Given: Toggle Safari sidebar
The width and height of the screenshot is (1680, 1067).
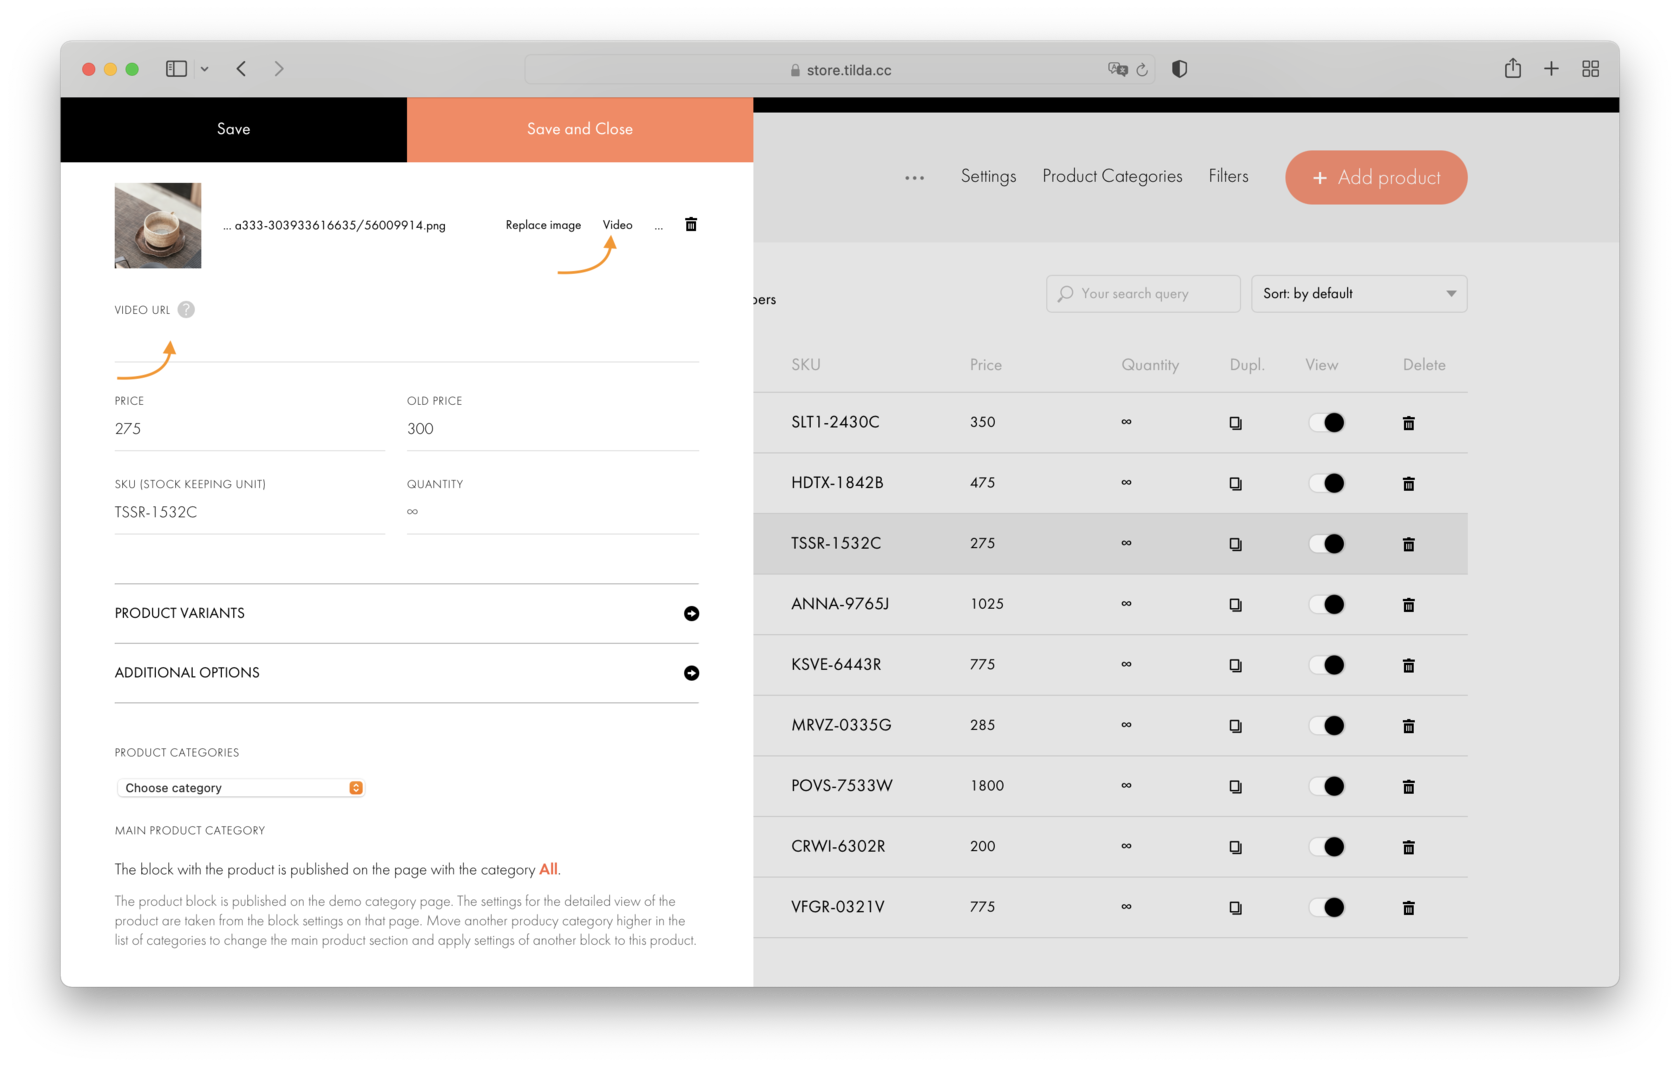Looking at the screenshot, I should (x=177, y=69).
